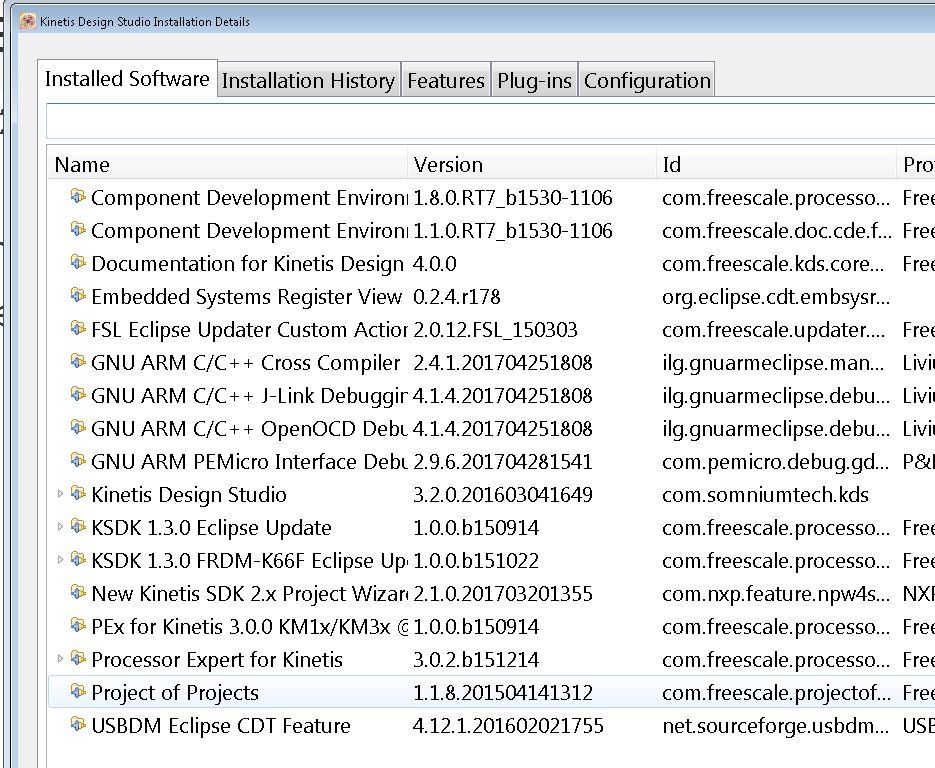Select the Embedded Systems Register View row

tap(490, 296)
